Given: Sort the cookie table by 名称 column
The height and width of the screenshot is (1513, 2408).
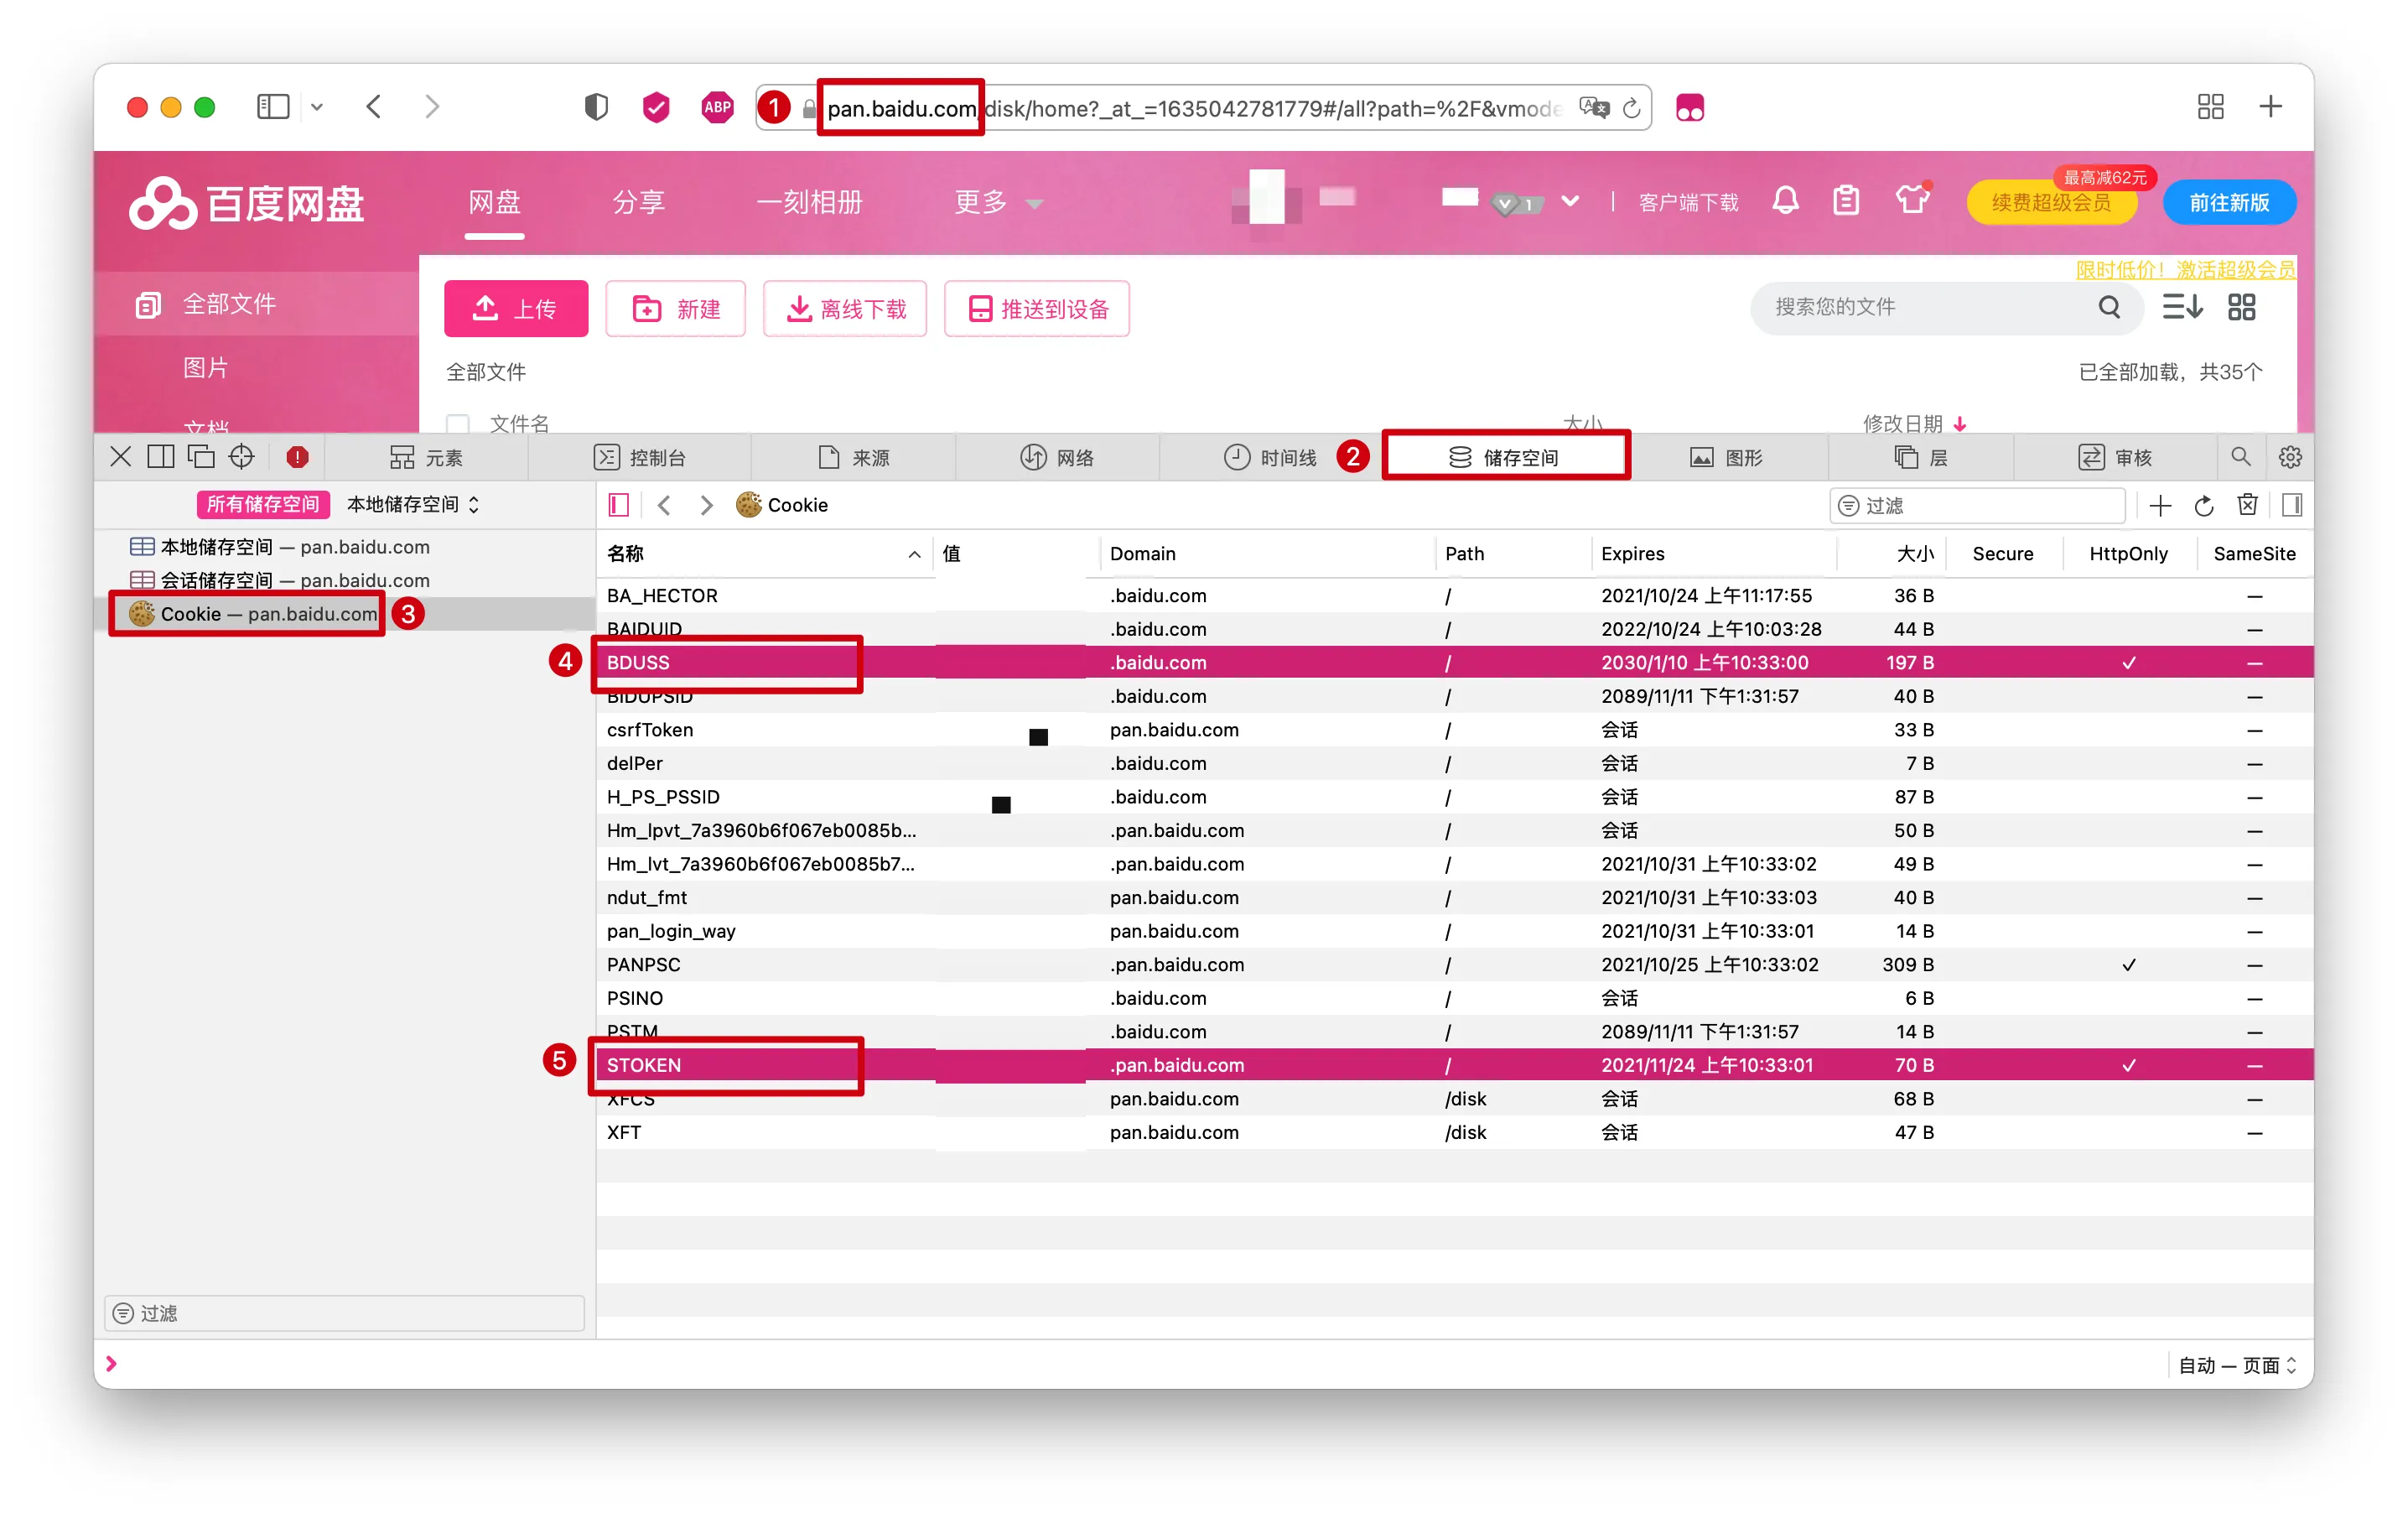Looking at the screenshot, I should coord(764,554).
